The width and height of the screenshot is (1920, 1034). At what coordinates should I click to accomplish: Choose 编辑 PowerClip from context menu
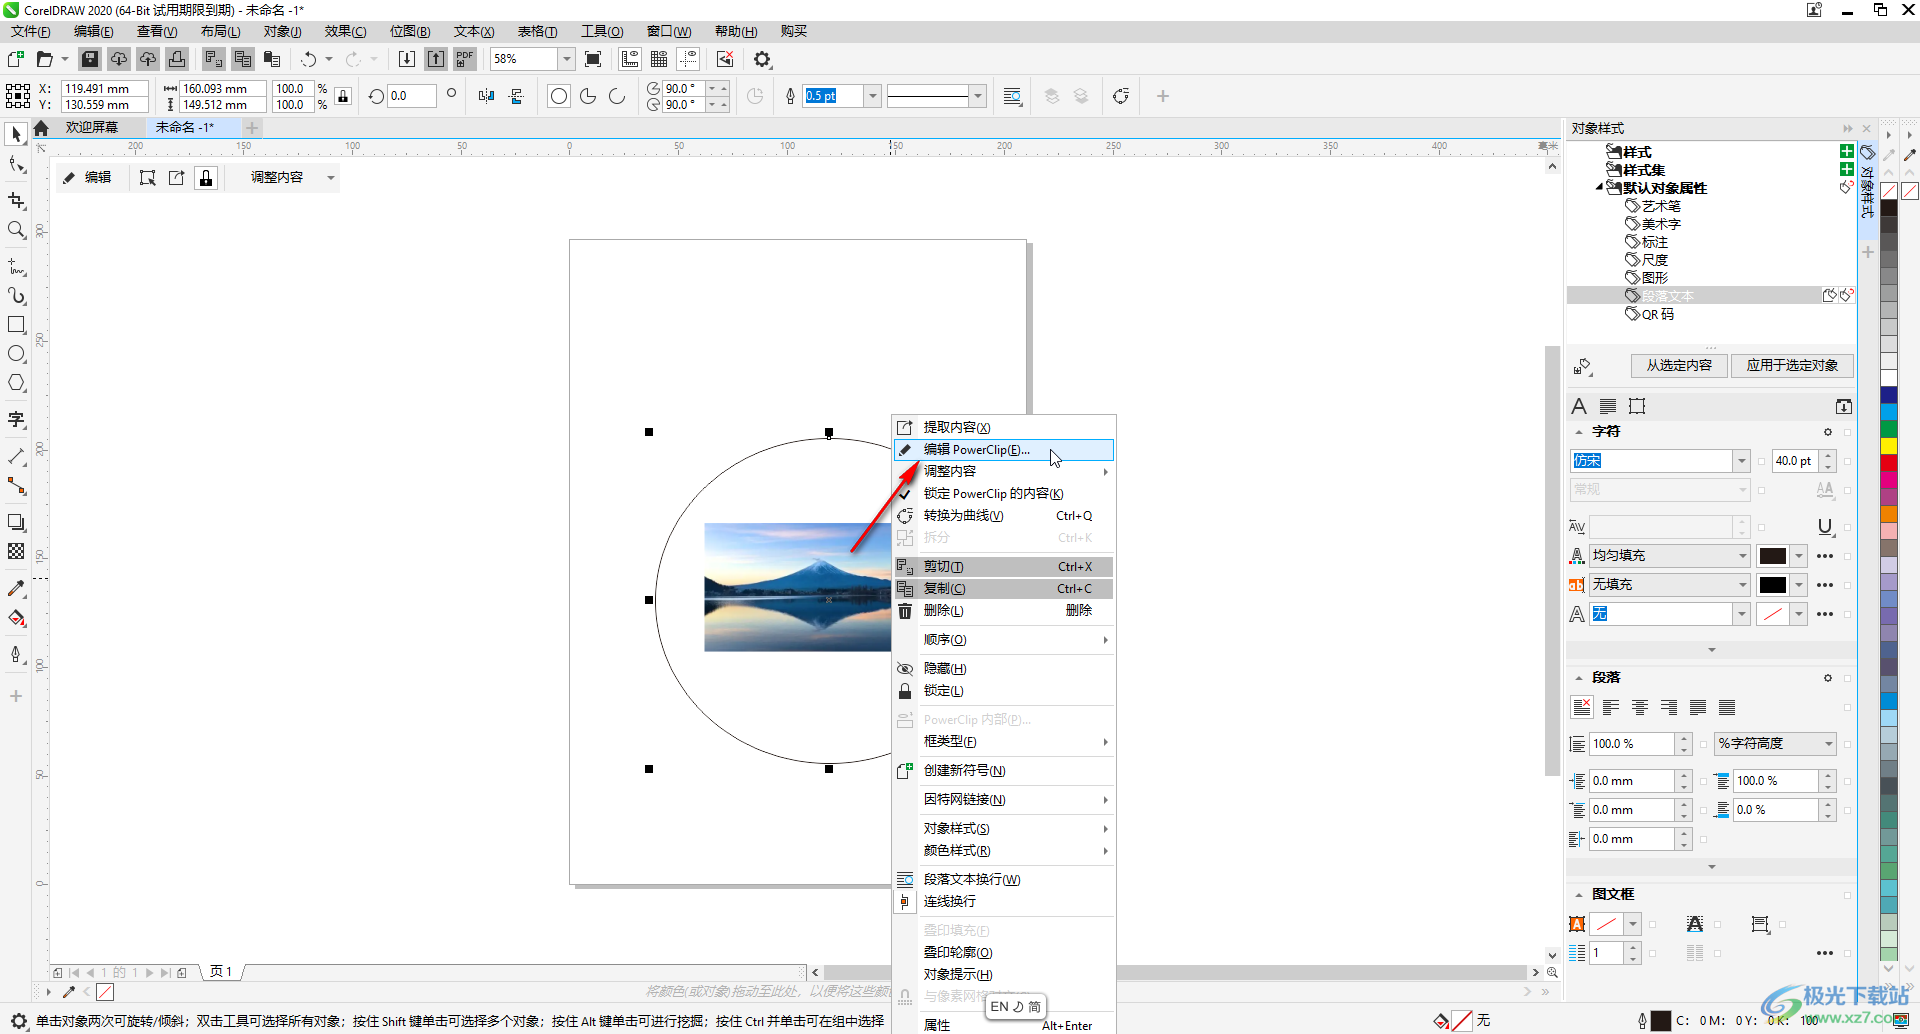tap(1003, 450)
